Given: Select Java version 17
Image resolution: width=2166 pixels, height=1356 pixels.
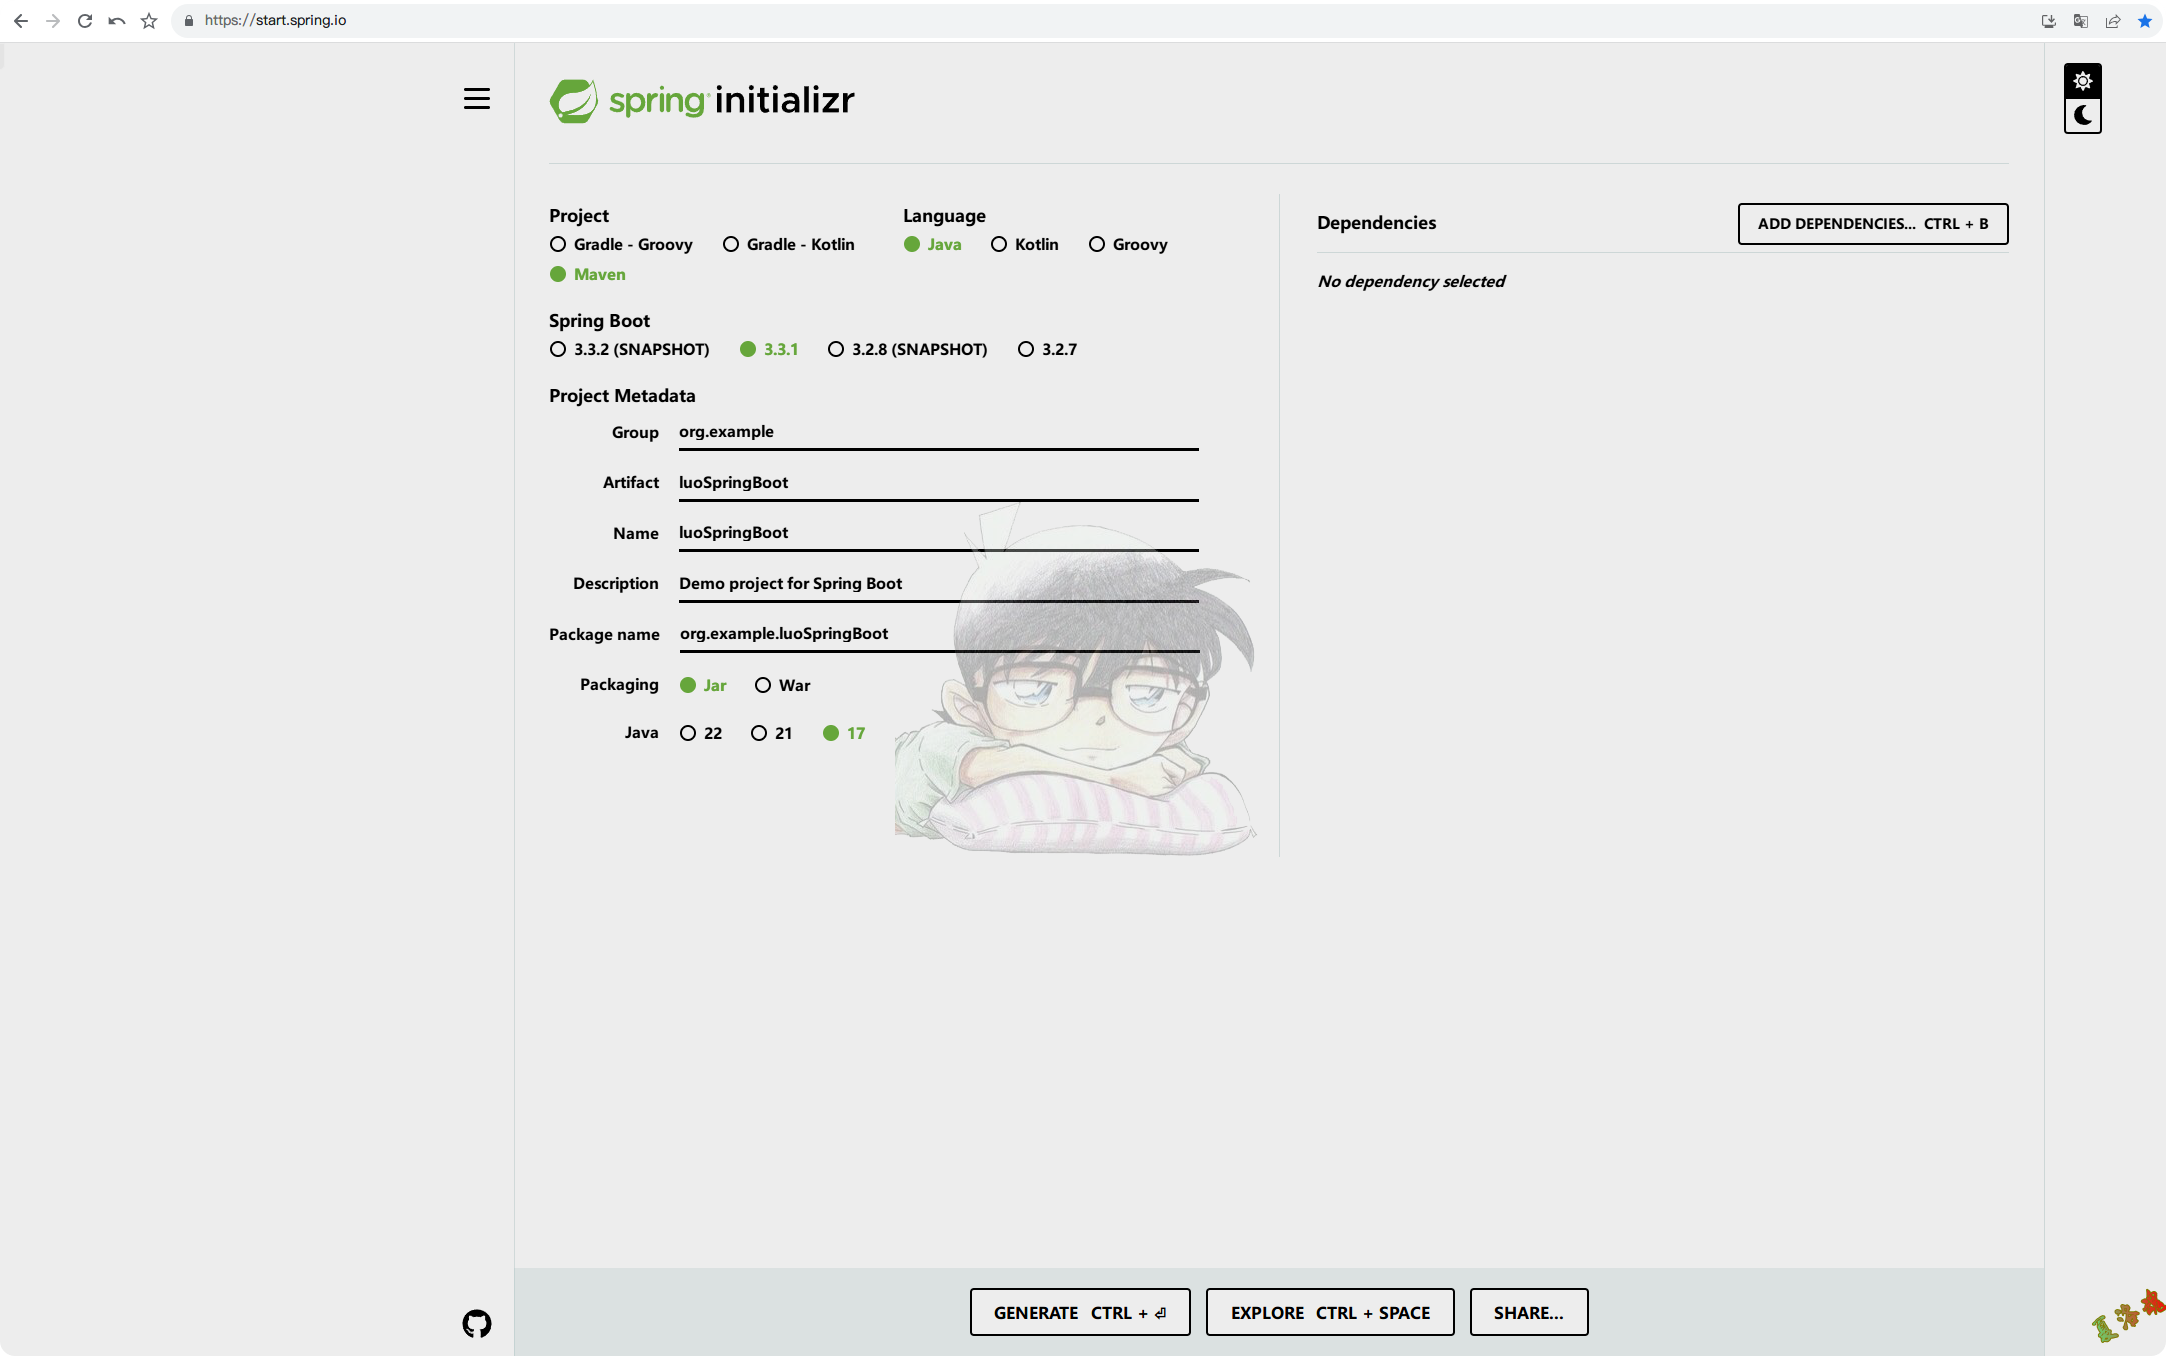Looking at the screenshot, I should coord(844,733).
